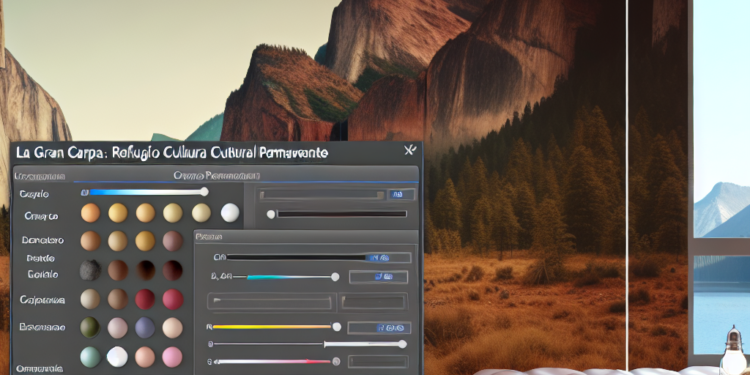Click the blue gradient slider handle

coord(204,192)
